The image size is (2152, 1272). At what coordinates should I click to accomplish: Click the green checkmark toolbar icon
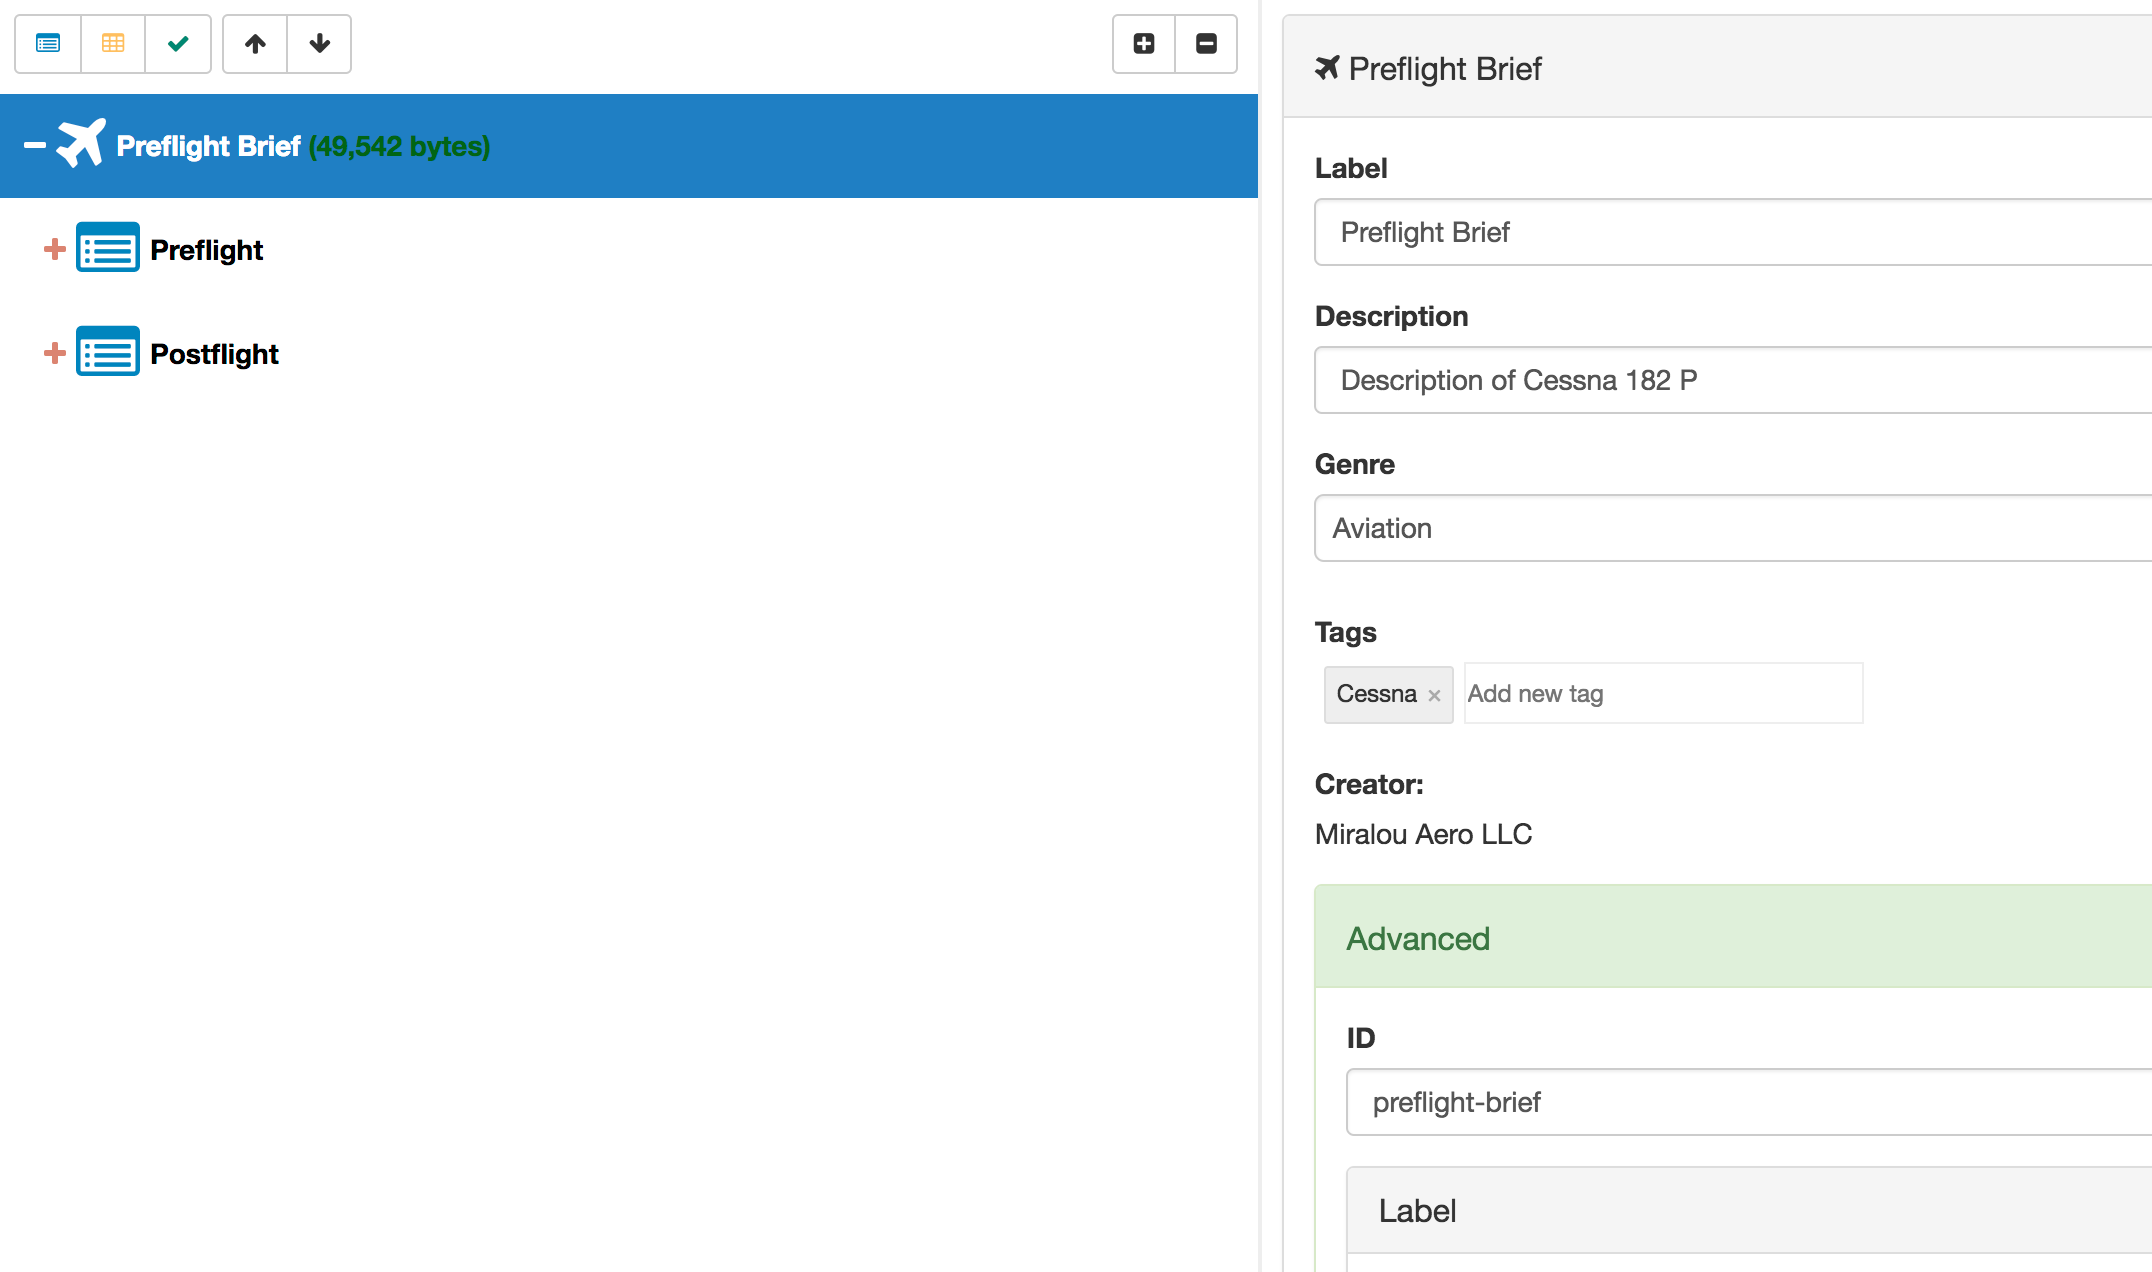click(178, 44)
